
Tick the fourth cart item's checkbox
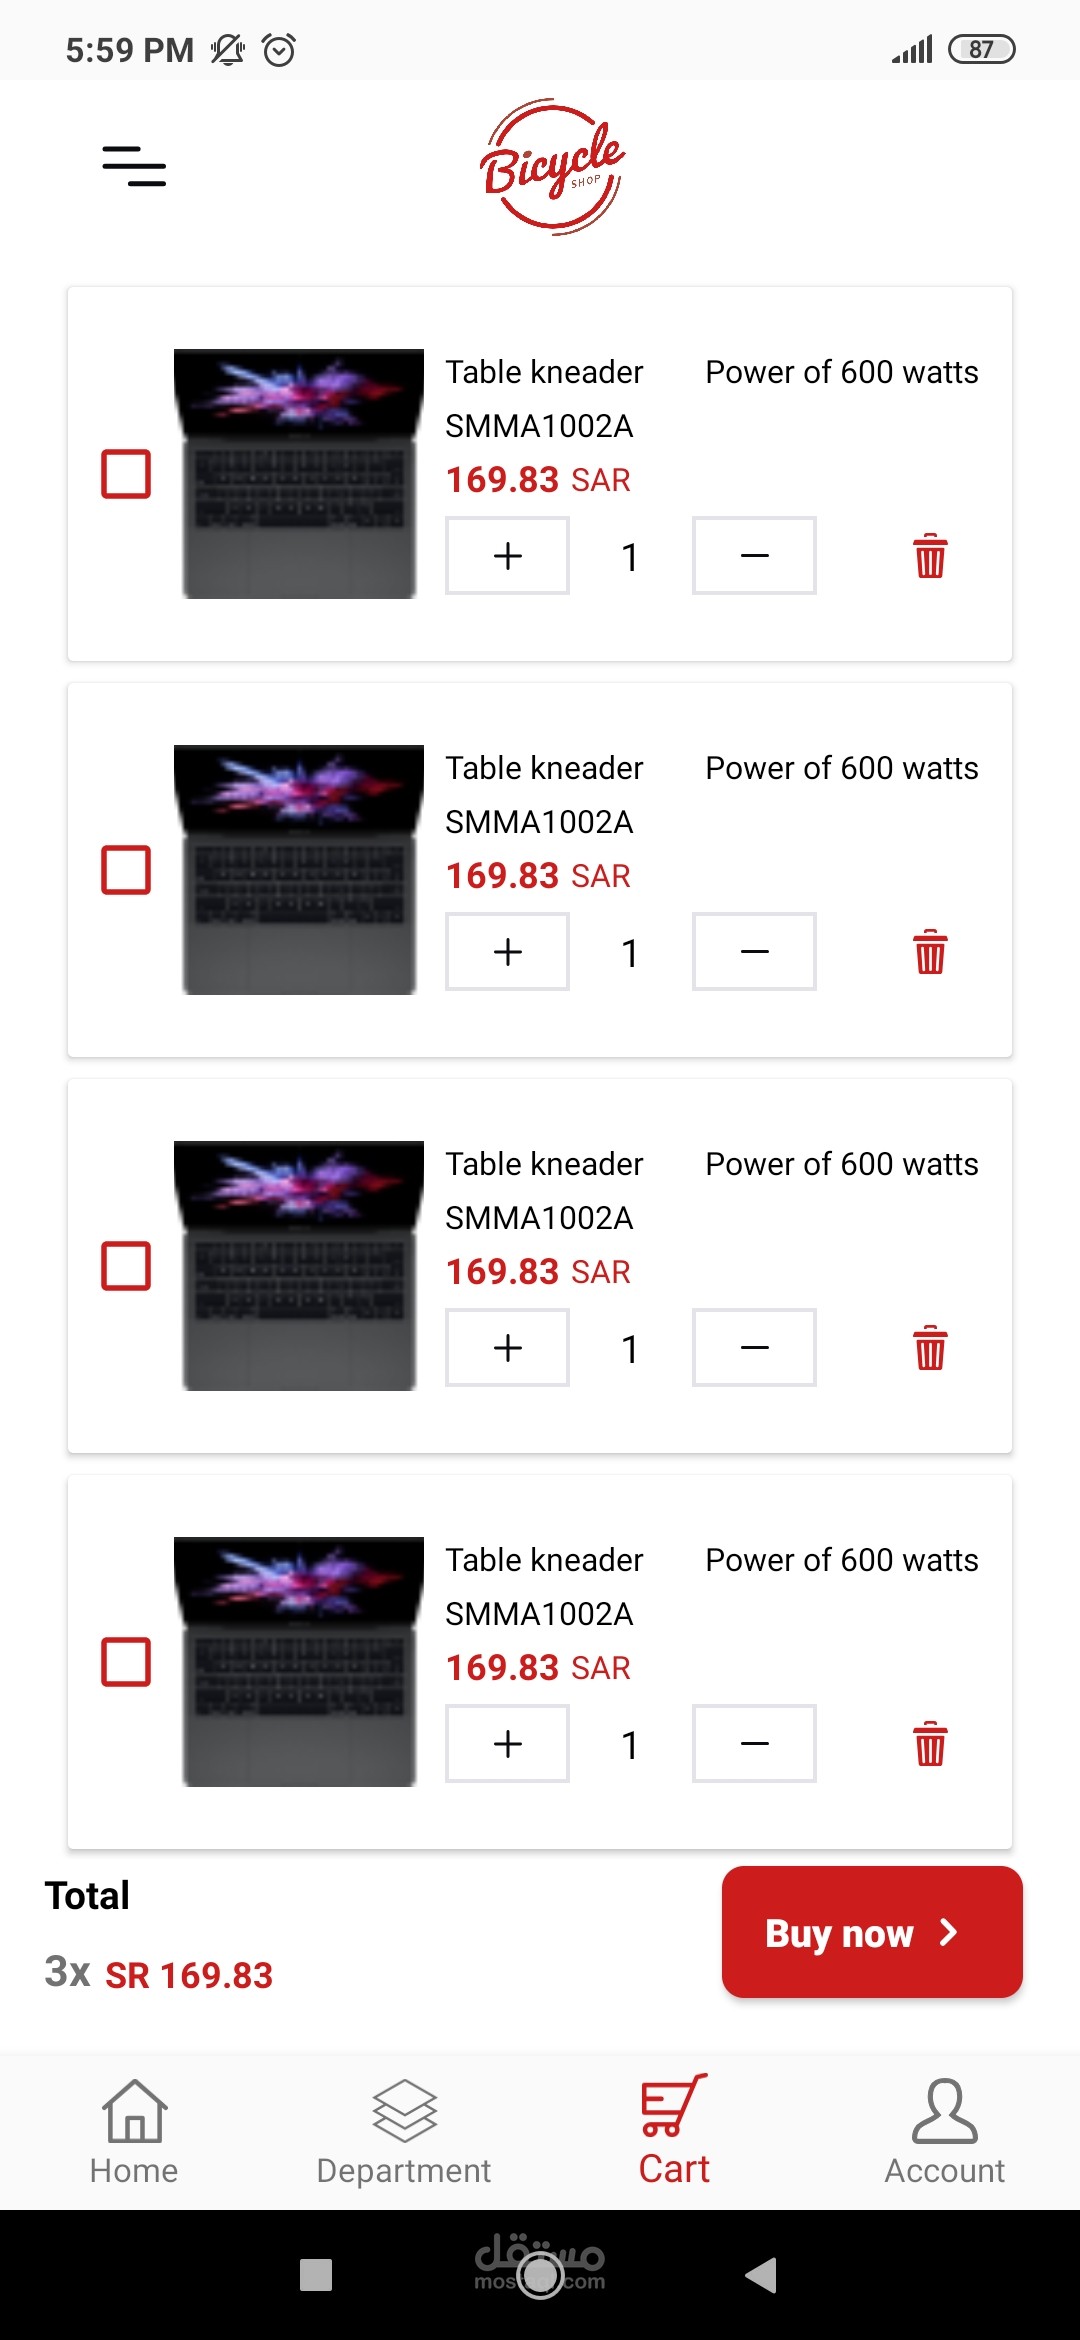tap(126, 1662)
